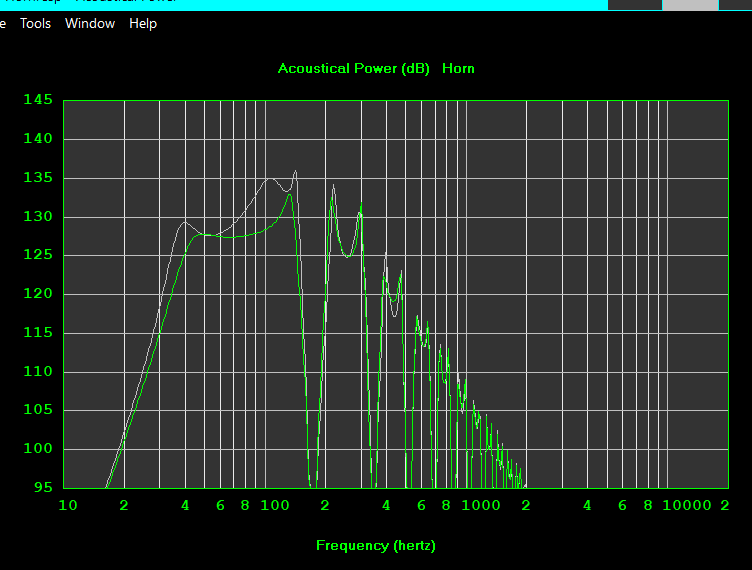Viewport: 752px width, 570px height.
Task: Click the 10 label on the frequency axis
Action: tap(68, 505)
